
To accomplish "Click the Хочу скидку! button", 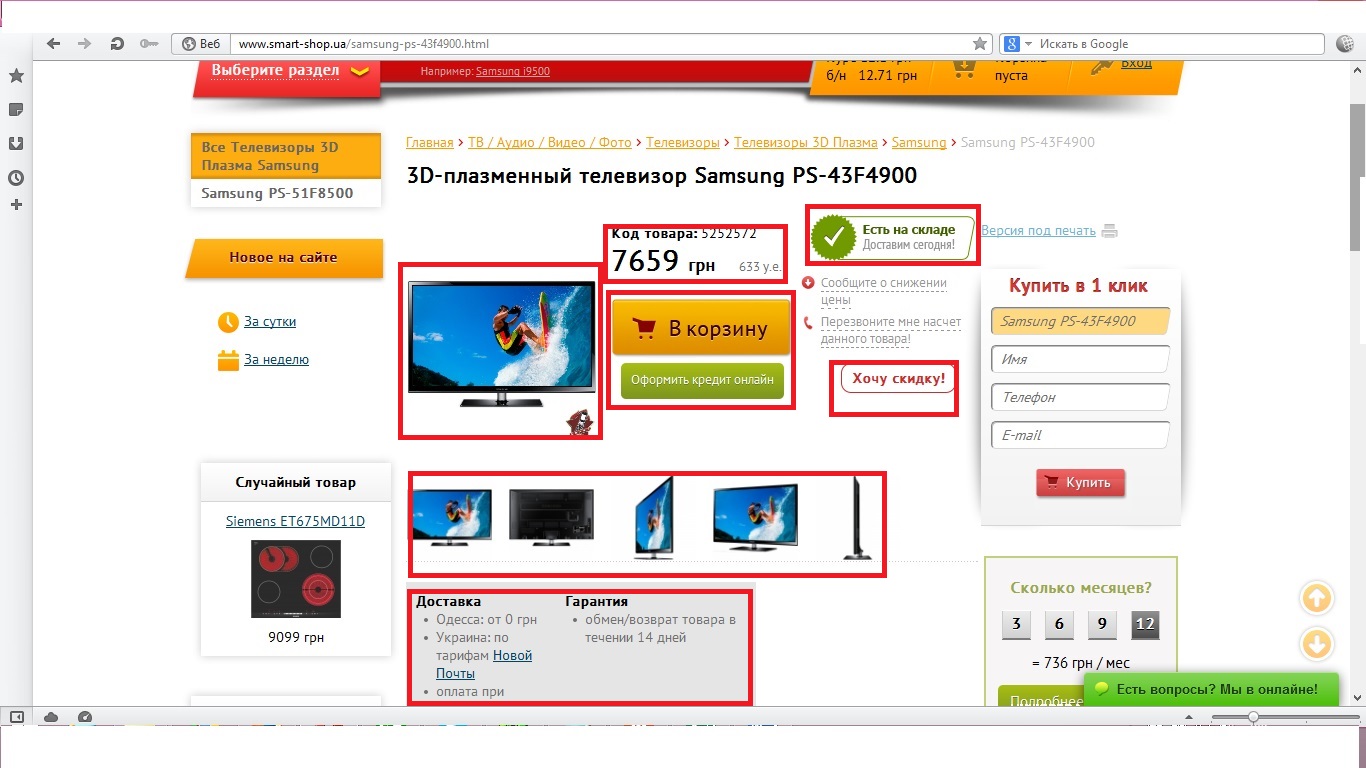I will (898, 379).
